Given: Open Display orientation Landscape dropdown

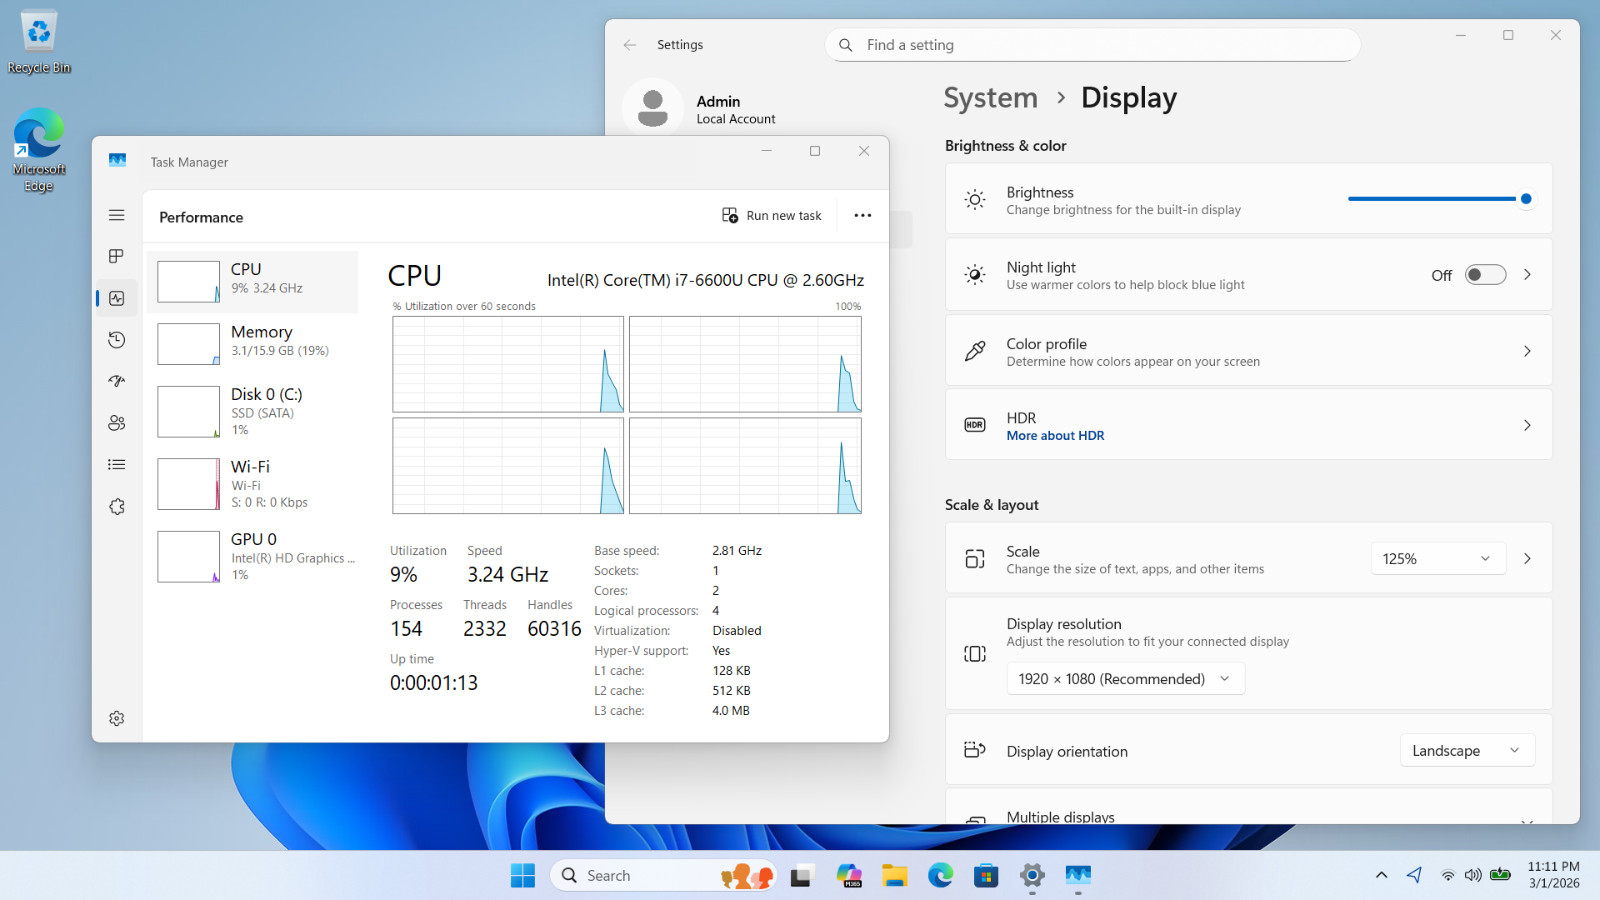Looking at the screenshot, I should pyautogui.click(x=1467, y=751).
